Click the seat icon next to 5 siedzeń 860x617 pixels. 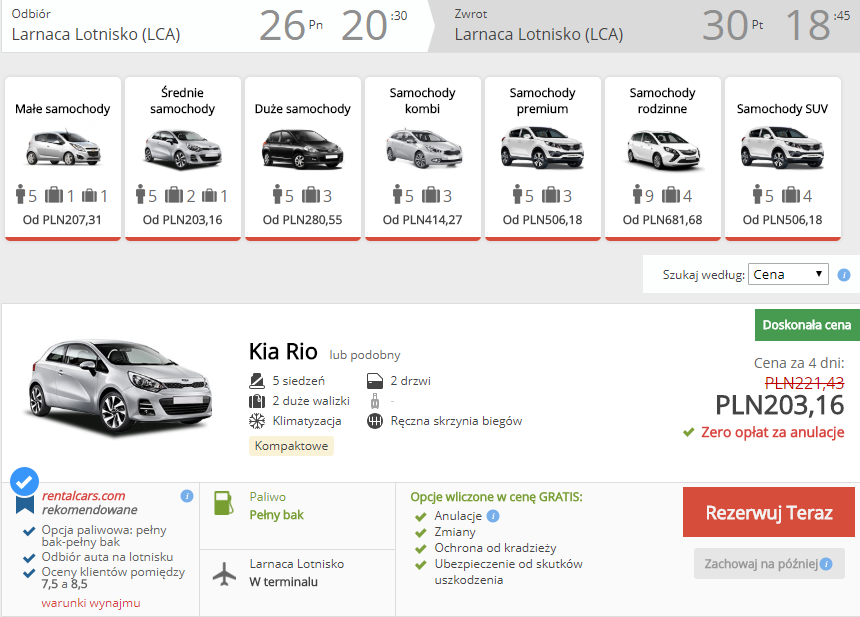pyautogui.click(x=257, y=381)
